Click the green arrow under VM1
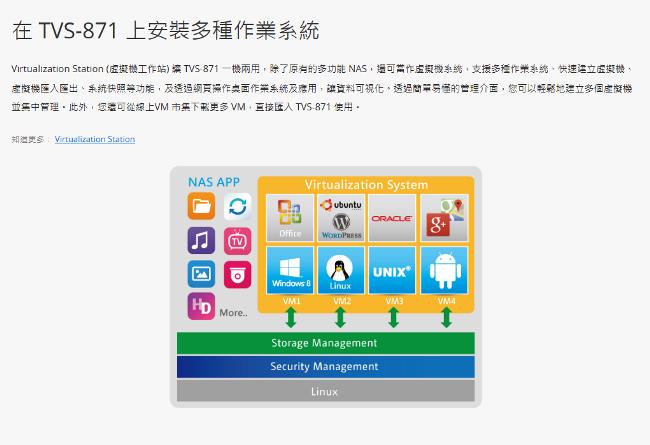The width and height of the screenshot is (650, 445). (x=291, y=318)
